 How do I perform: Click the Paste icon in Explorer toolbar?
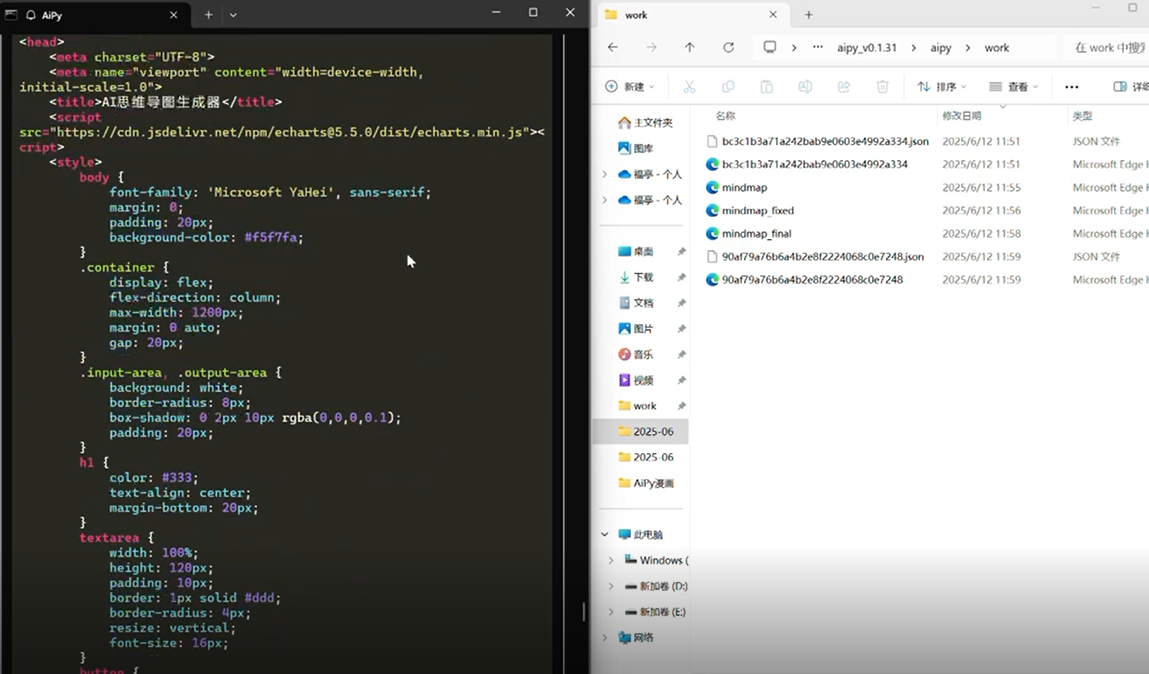(x=766, y=86)
